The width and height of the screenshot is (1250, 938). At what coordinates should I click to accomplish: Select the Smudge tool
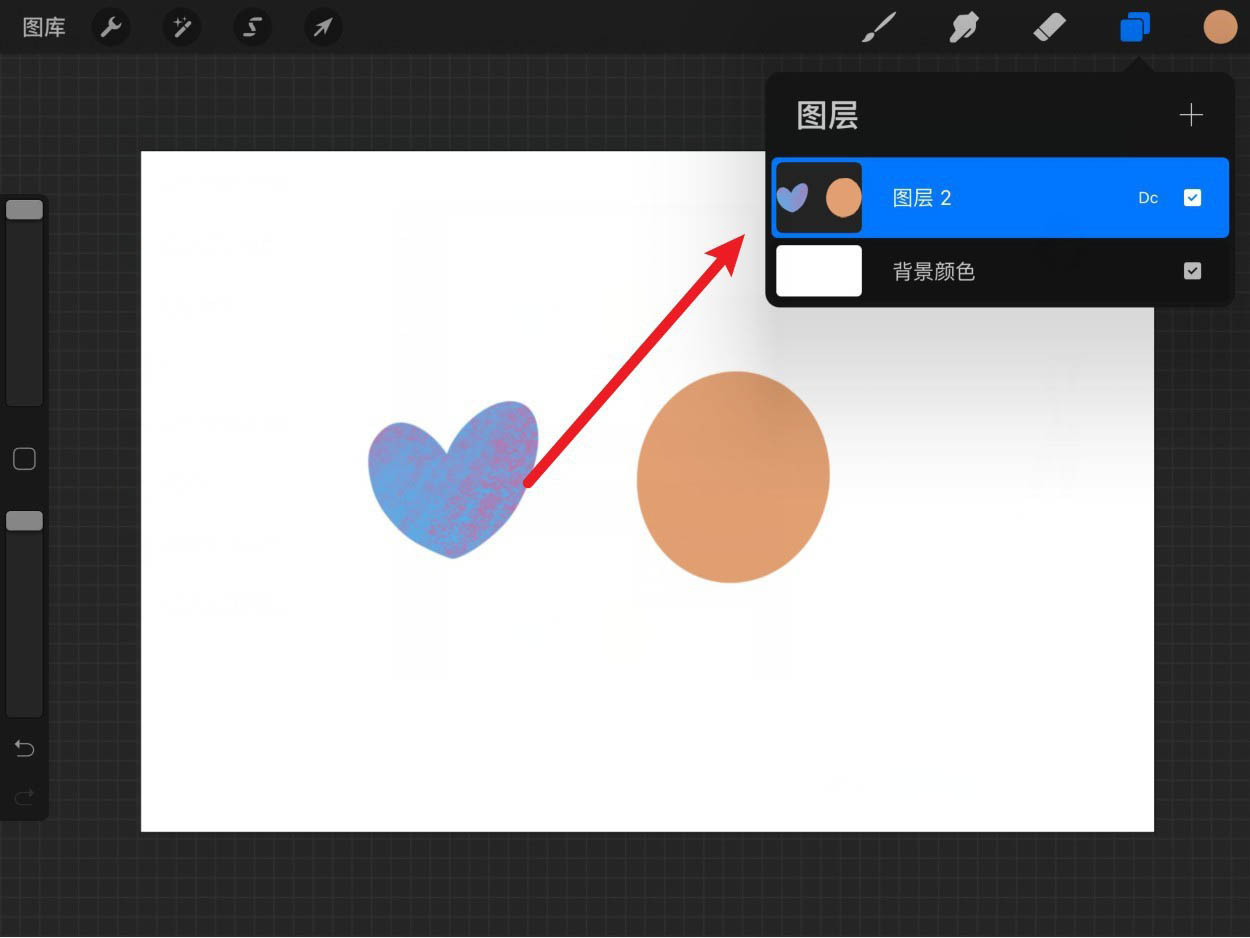963,28
